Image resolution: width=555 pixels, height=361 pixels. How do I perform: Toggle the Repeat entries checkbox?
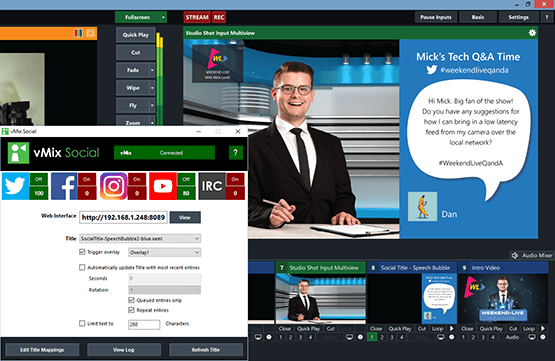pyautogui.click(x=131, y=310)
